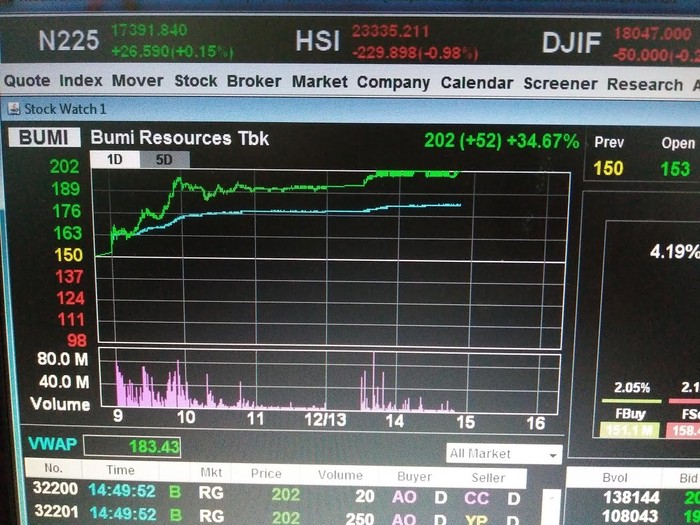The image size is (700, 525).
Task: Click the Prev price 150
Action: tap(608, 168)
